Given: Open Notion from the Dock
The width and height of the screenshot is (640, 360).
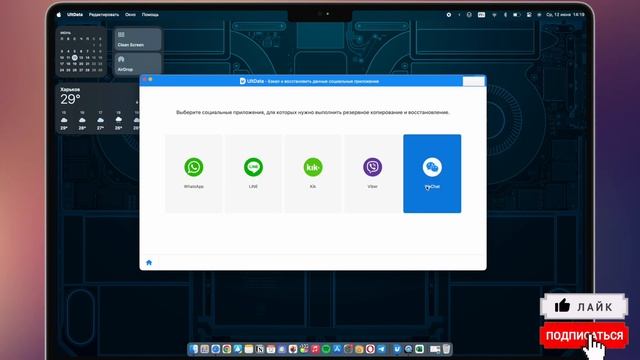Looking at the screenshot, I should click(260, 349).
